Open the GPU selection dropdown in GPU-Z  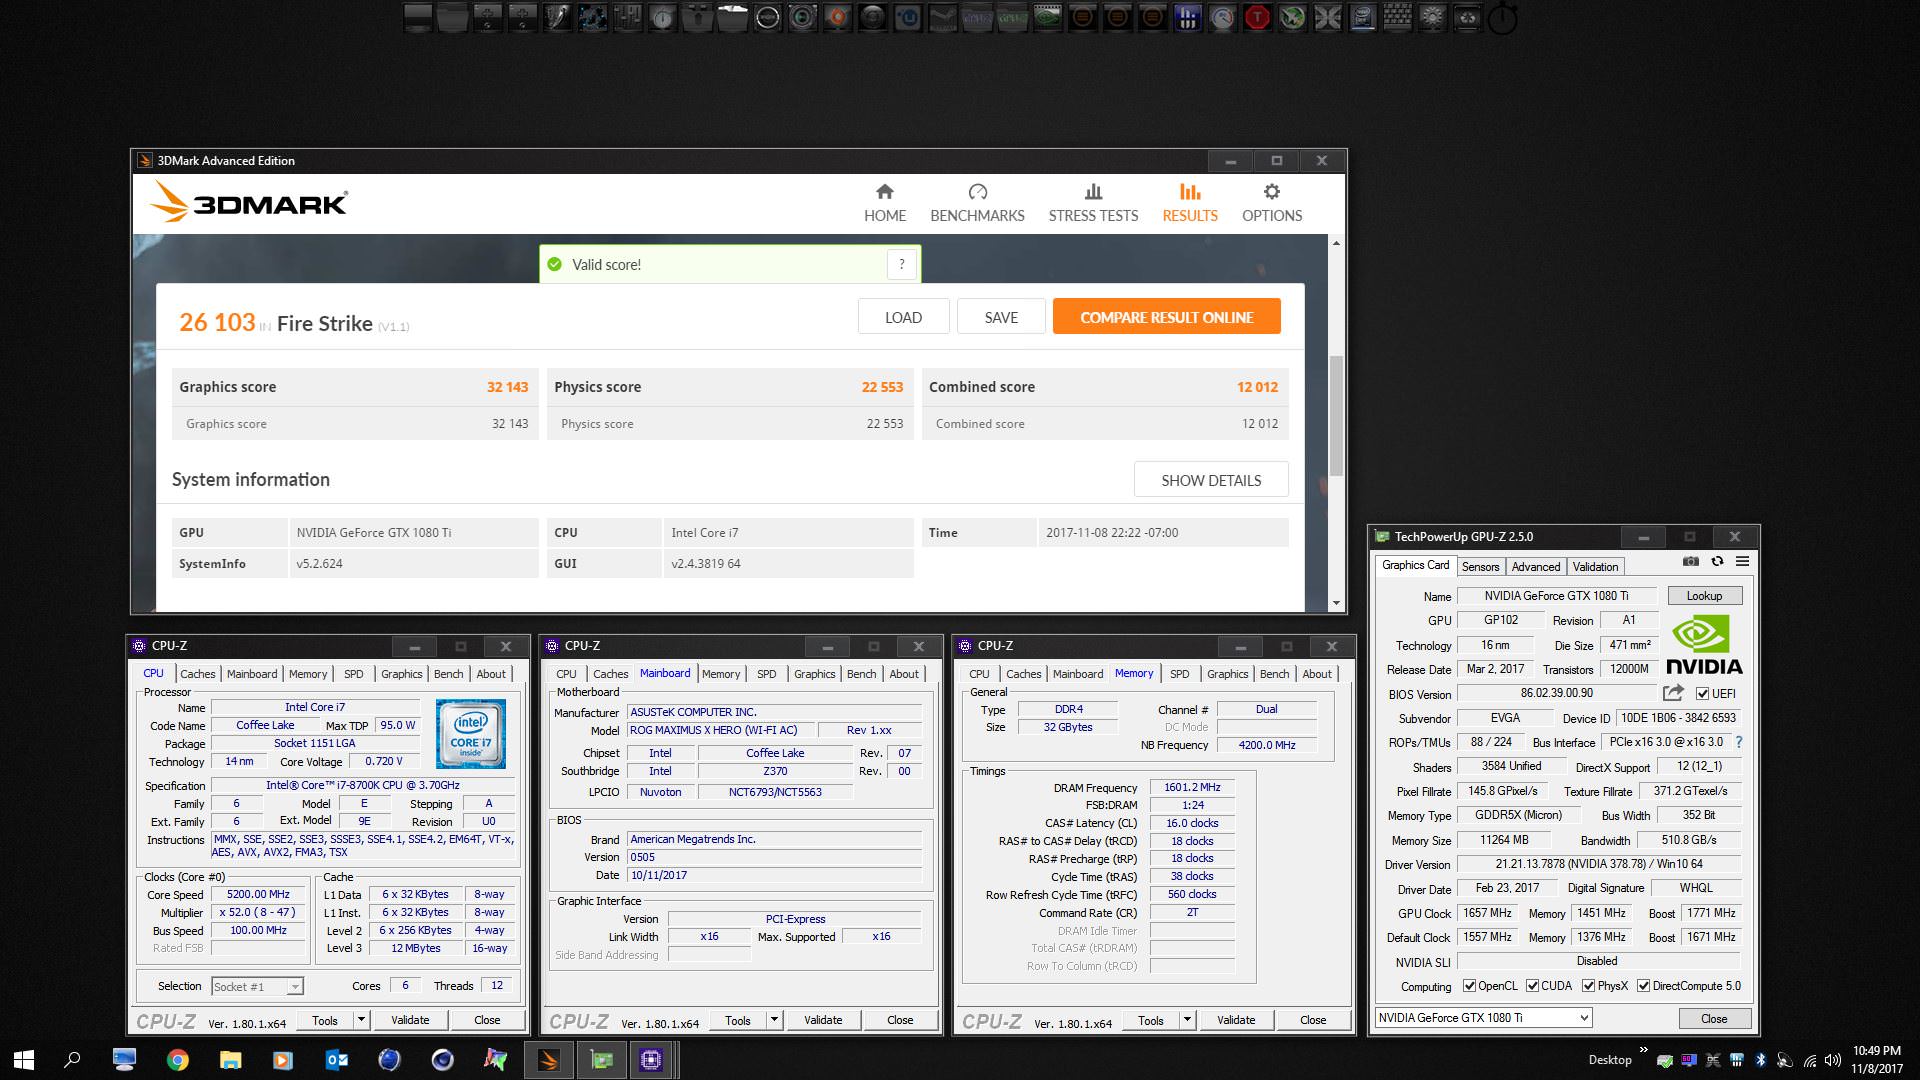[x=1483, y=1018]
